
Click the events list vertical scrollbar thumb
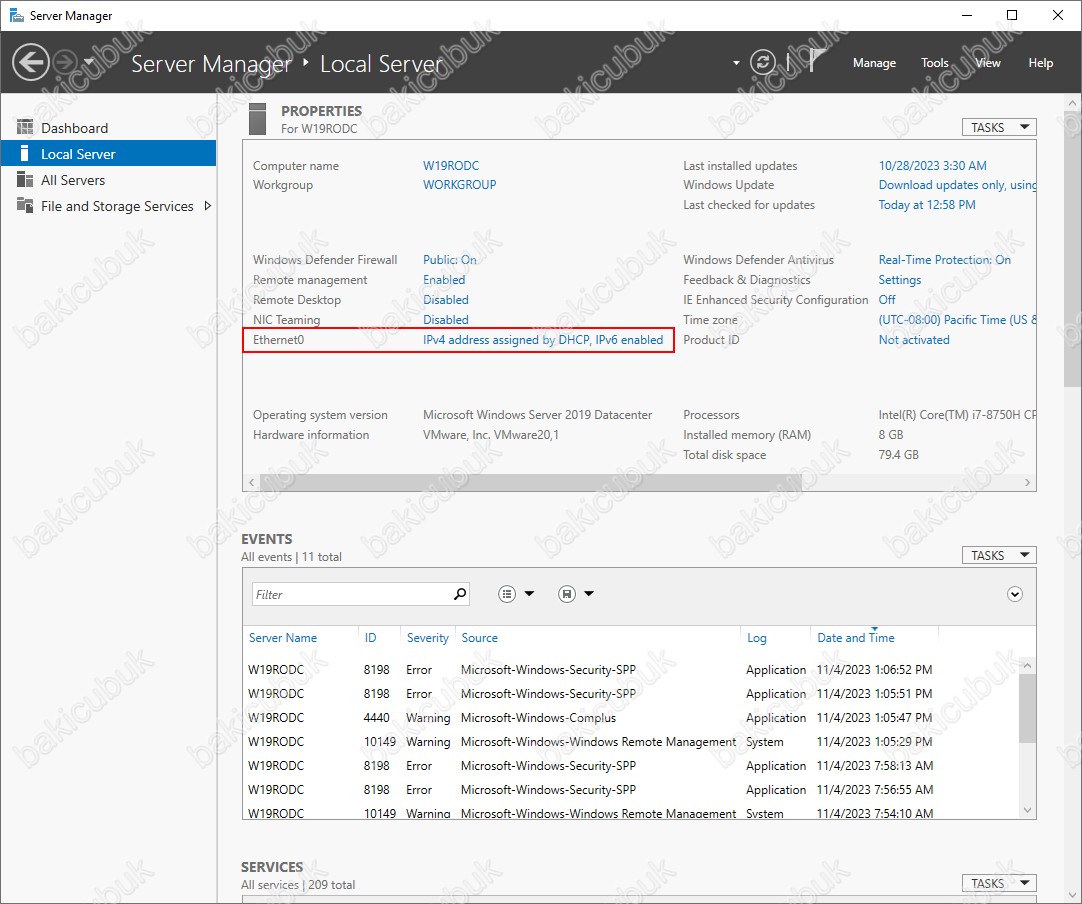(1027, 709)
